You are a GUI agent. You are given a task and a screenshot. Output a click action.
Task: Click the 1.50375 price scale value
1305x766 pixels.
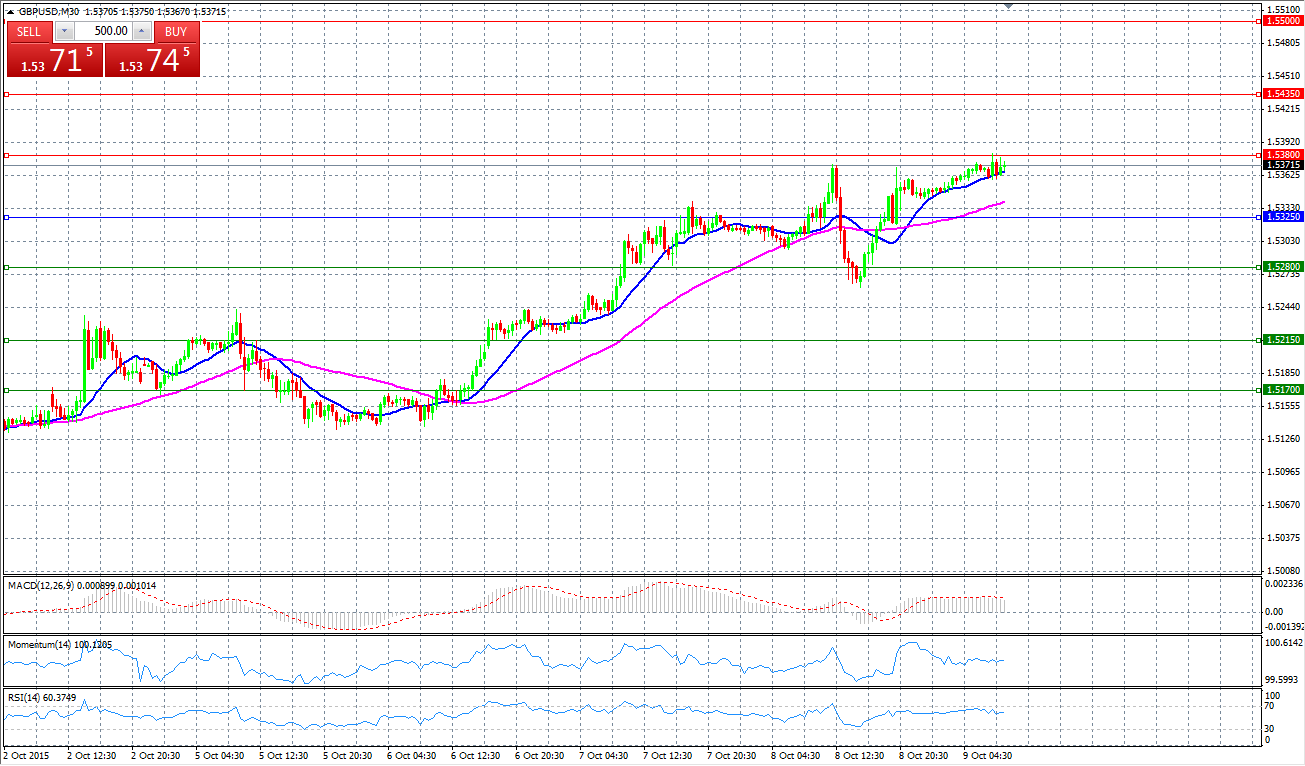pyautogui.click(x=1282, y=537)
